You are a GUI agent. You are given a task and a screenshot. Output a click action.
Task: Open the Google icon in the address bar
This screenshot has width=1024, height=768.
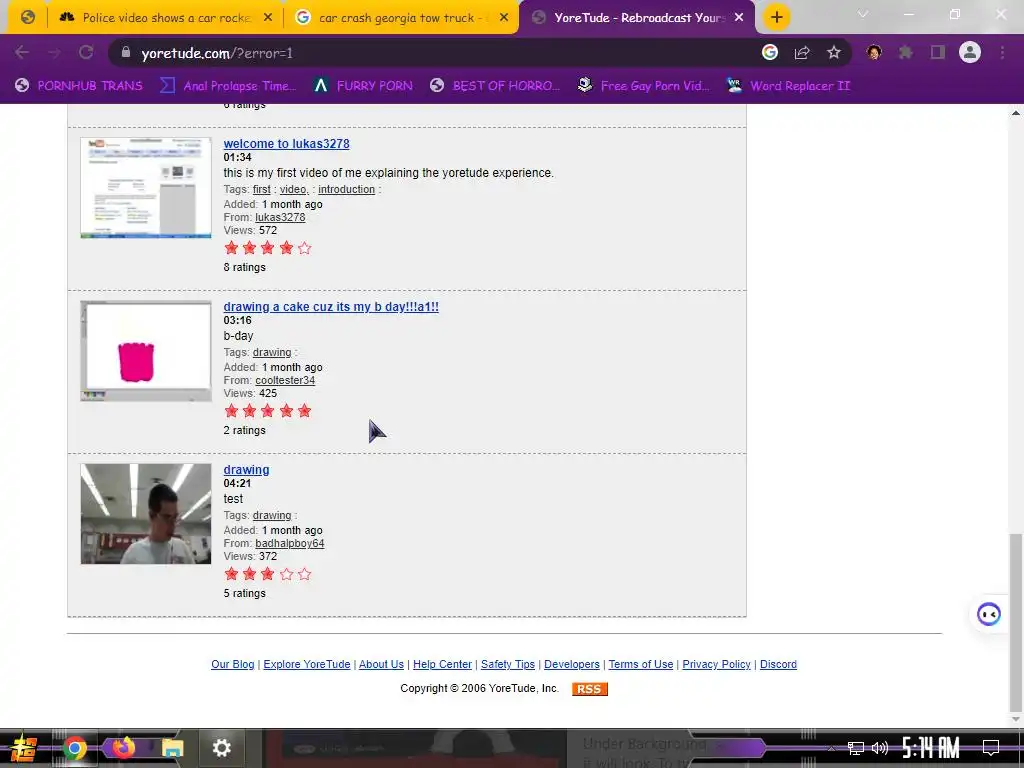(x=770, y=53)
